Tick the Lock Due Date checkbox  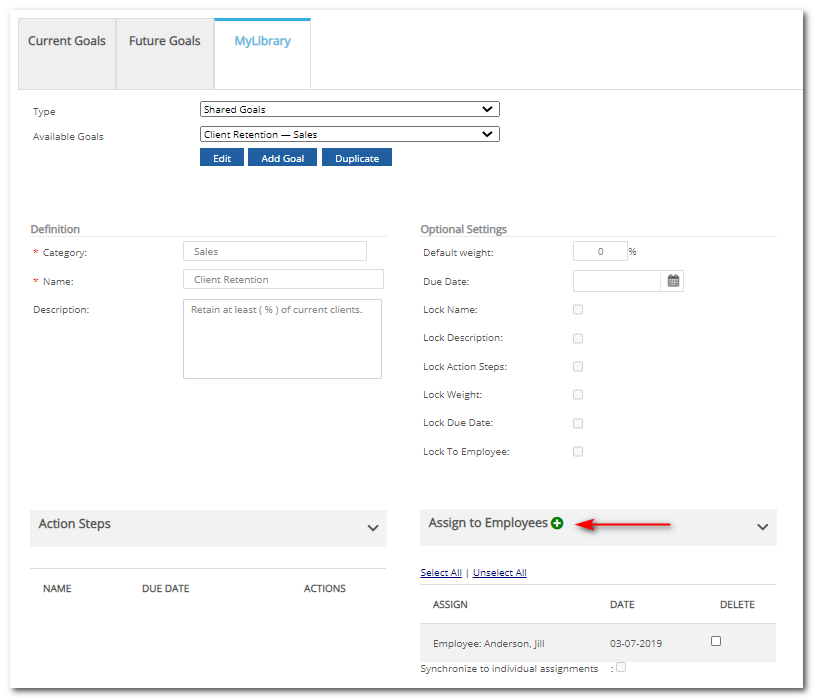tap(578, 423)
